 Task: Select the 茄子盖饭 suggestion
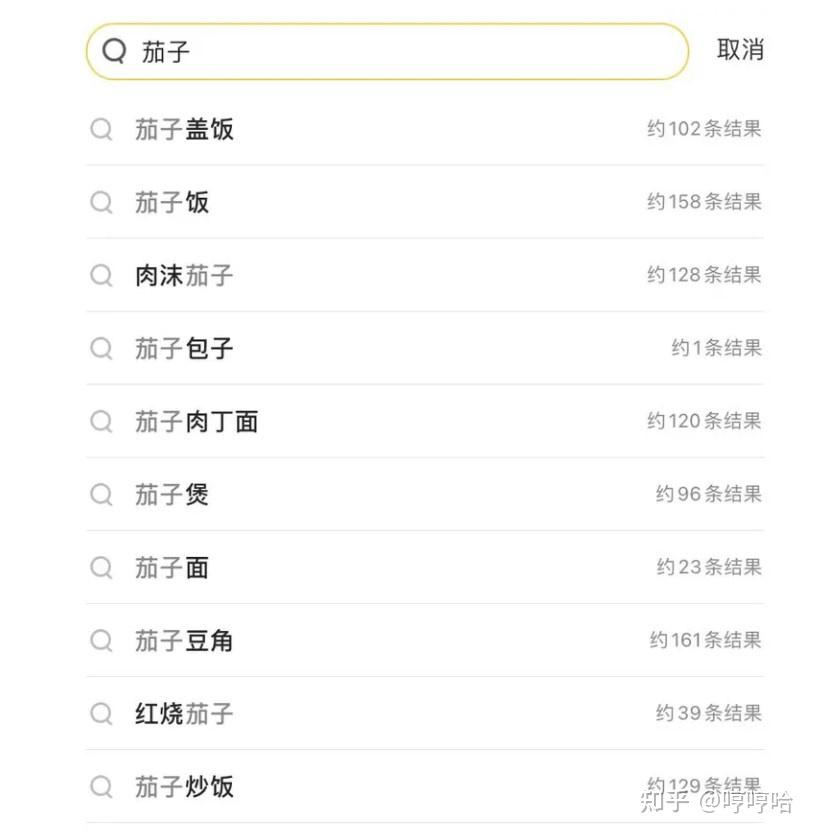tap(185, 129)
